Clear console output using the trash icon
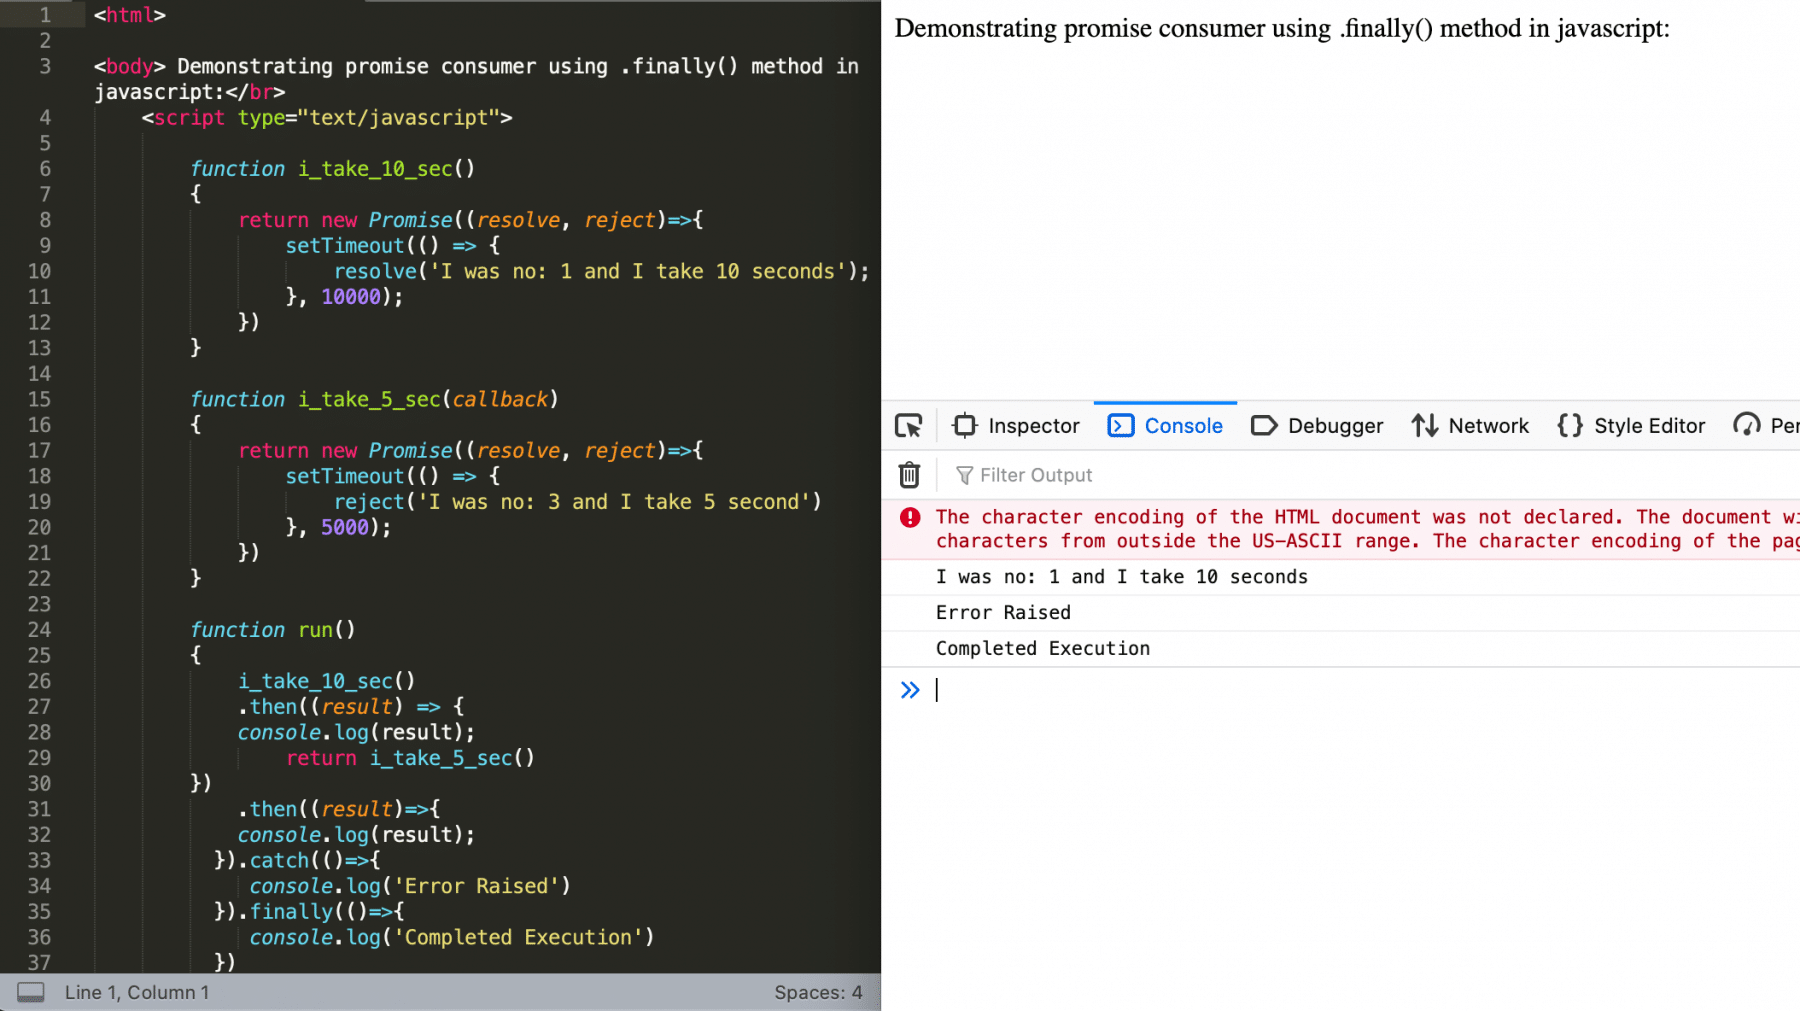 (908, 475)
